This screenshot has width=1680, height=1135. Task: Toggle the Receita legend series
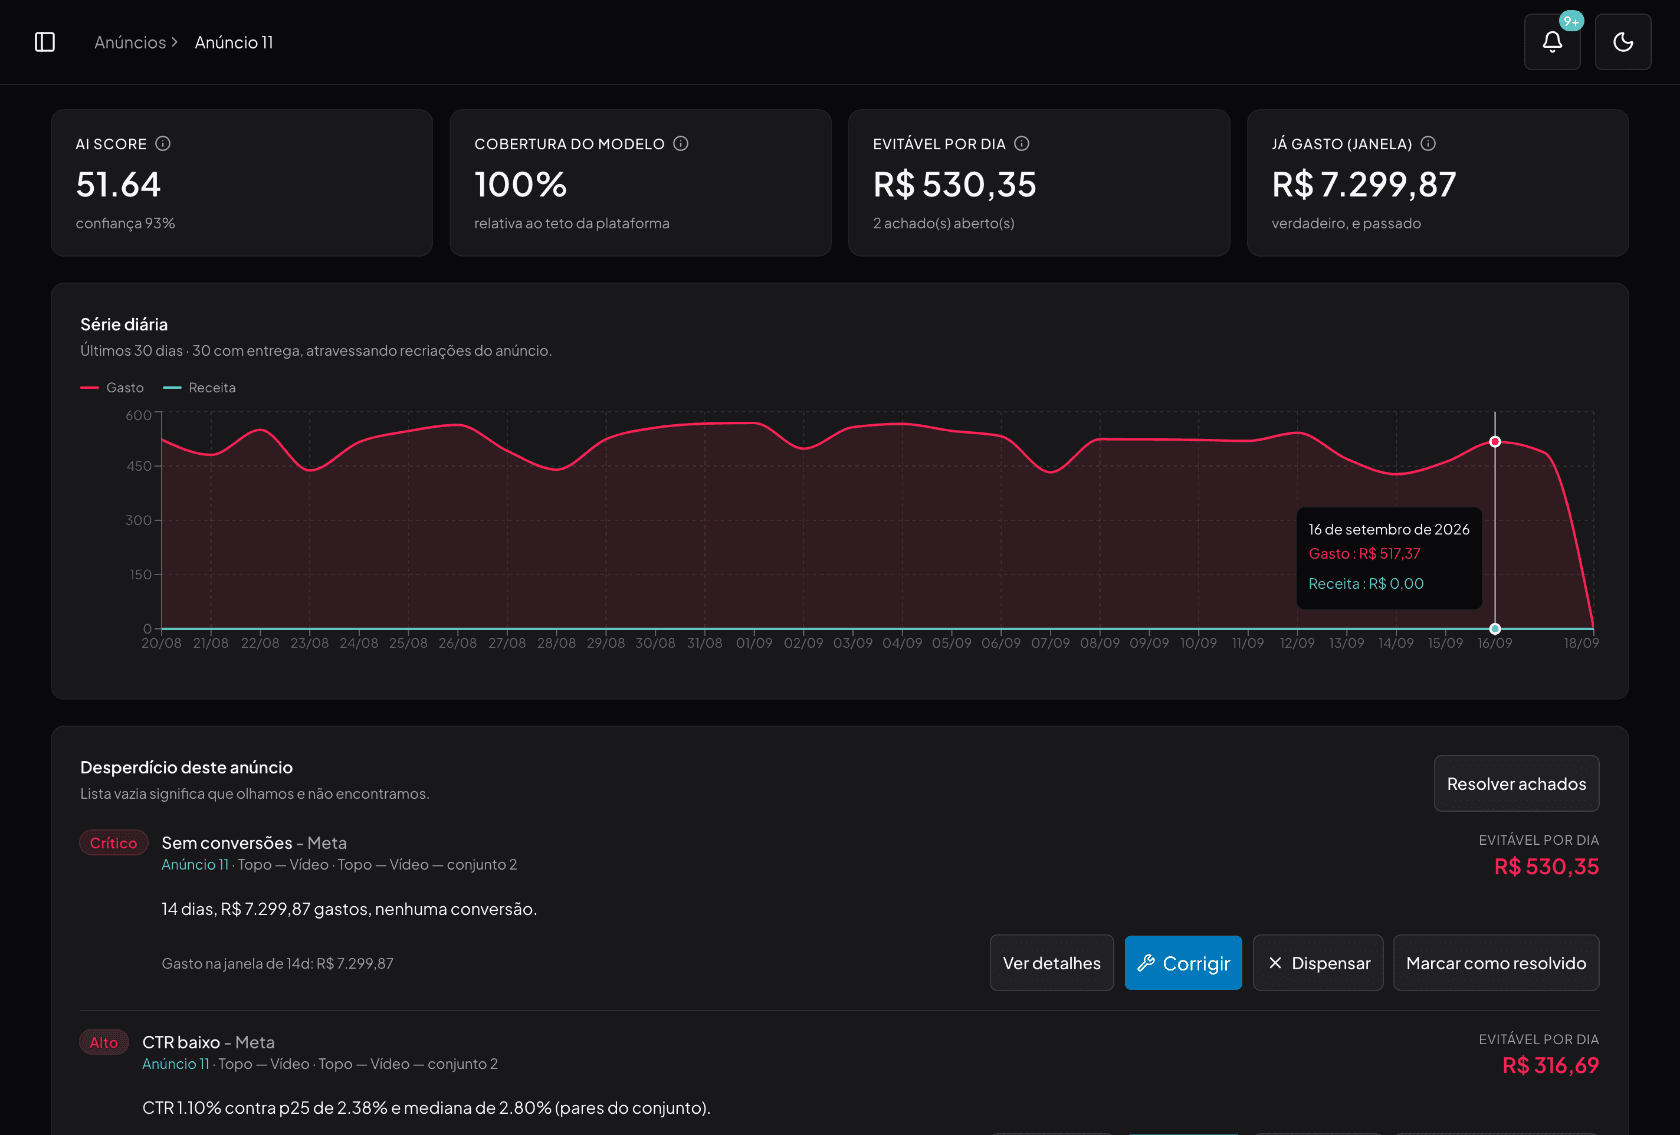200,388
